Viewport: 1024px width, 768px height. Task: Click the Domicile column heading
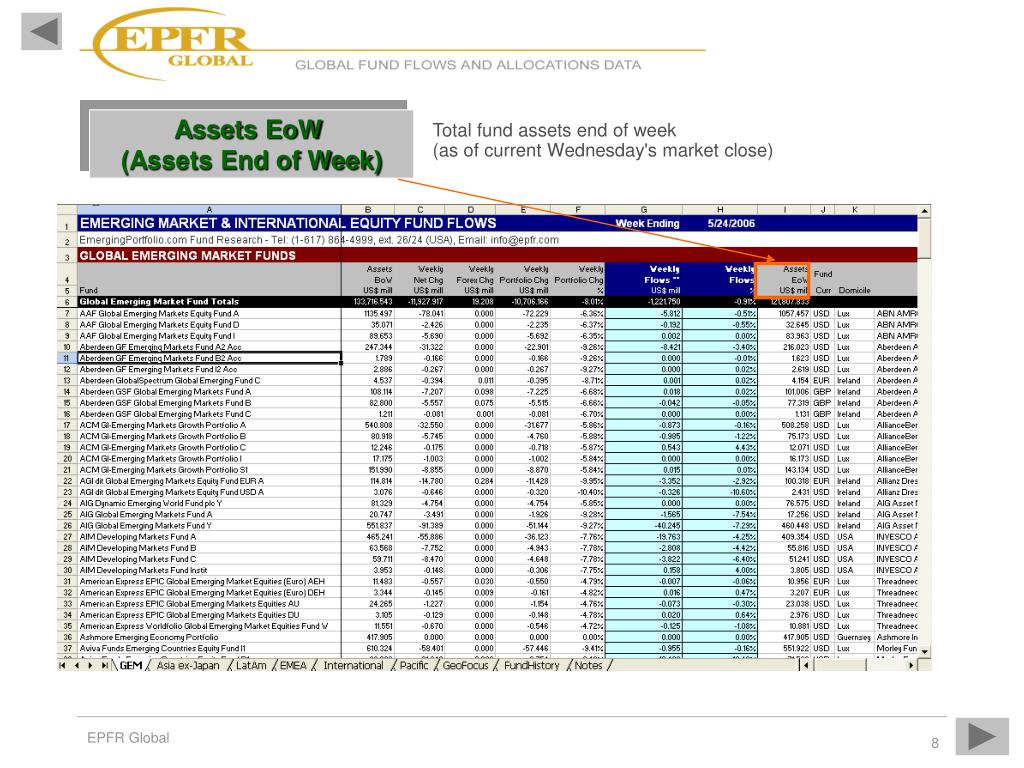854,290
